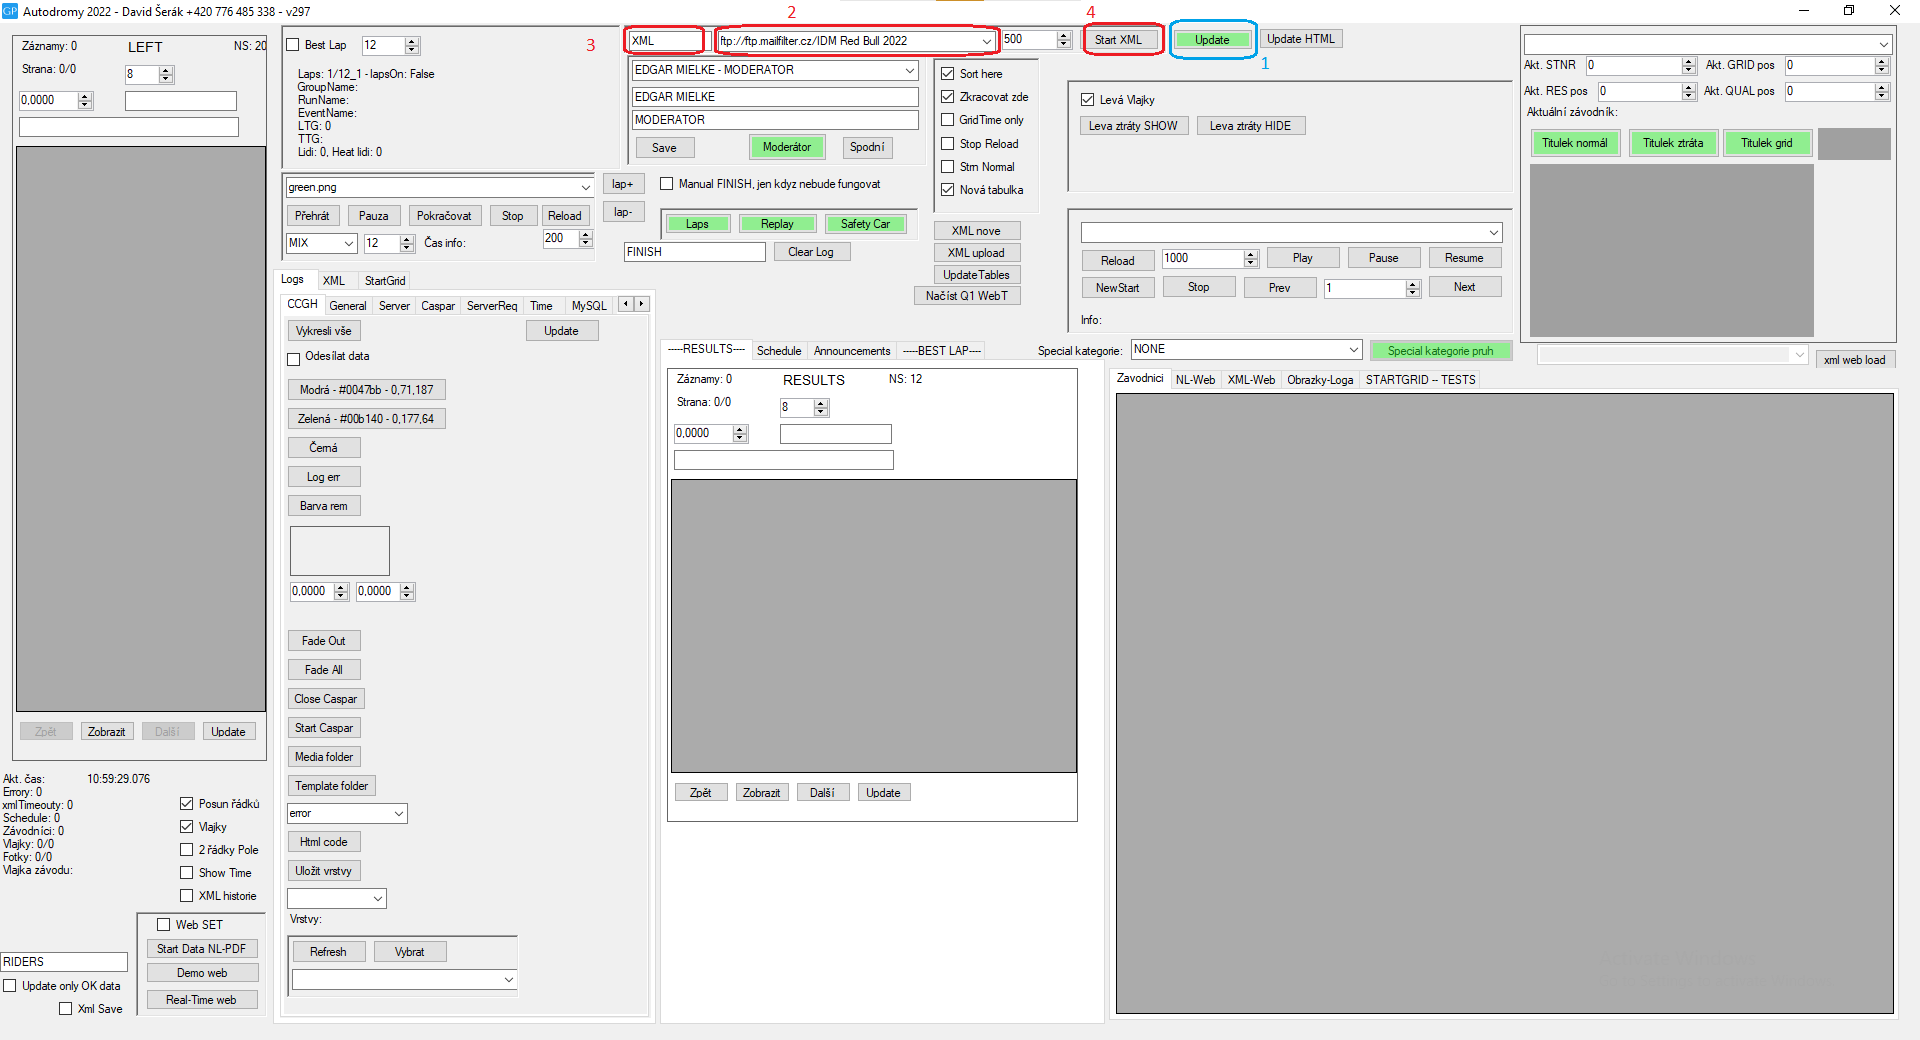Expand the green.png file dropdown
Screen dimensions: 1920x1040
coord(585,187)
